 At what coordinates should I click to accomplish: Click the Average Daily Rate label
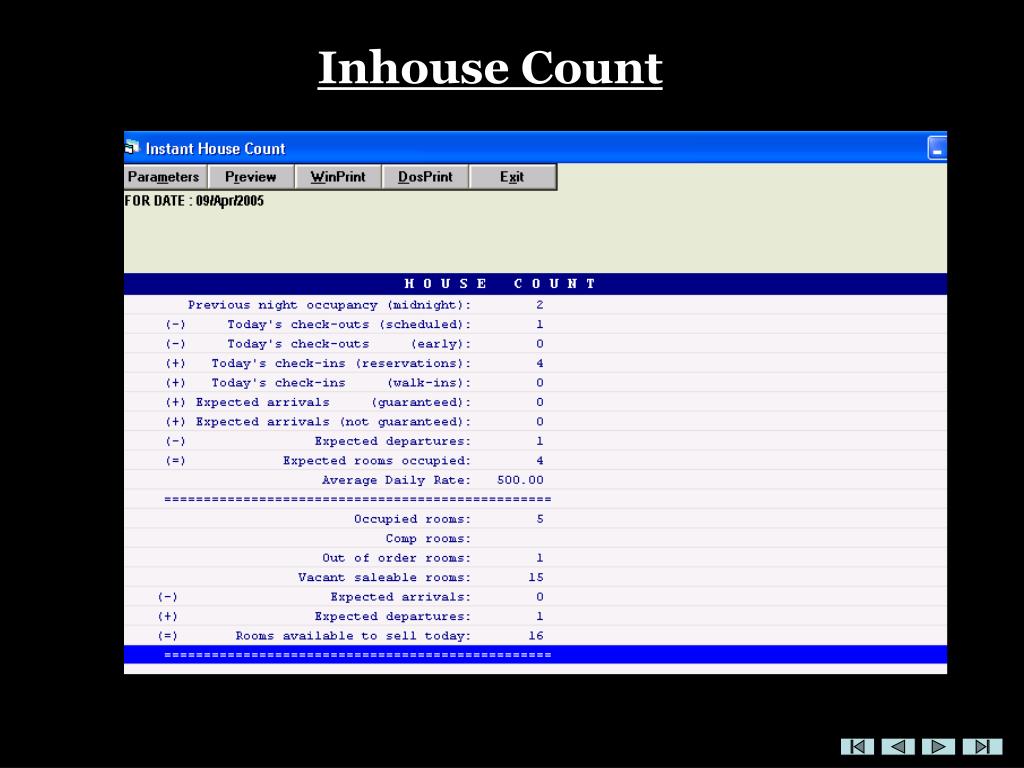396,480
